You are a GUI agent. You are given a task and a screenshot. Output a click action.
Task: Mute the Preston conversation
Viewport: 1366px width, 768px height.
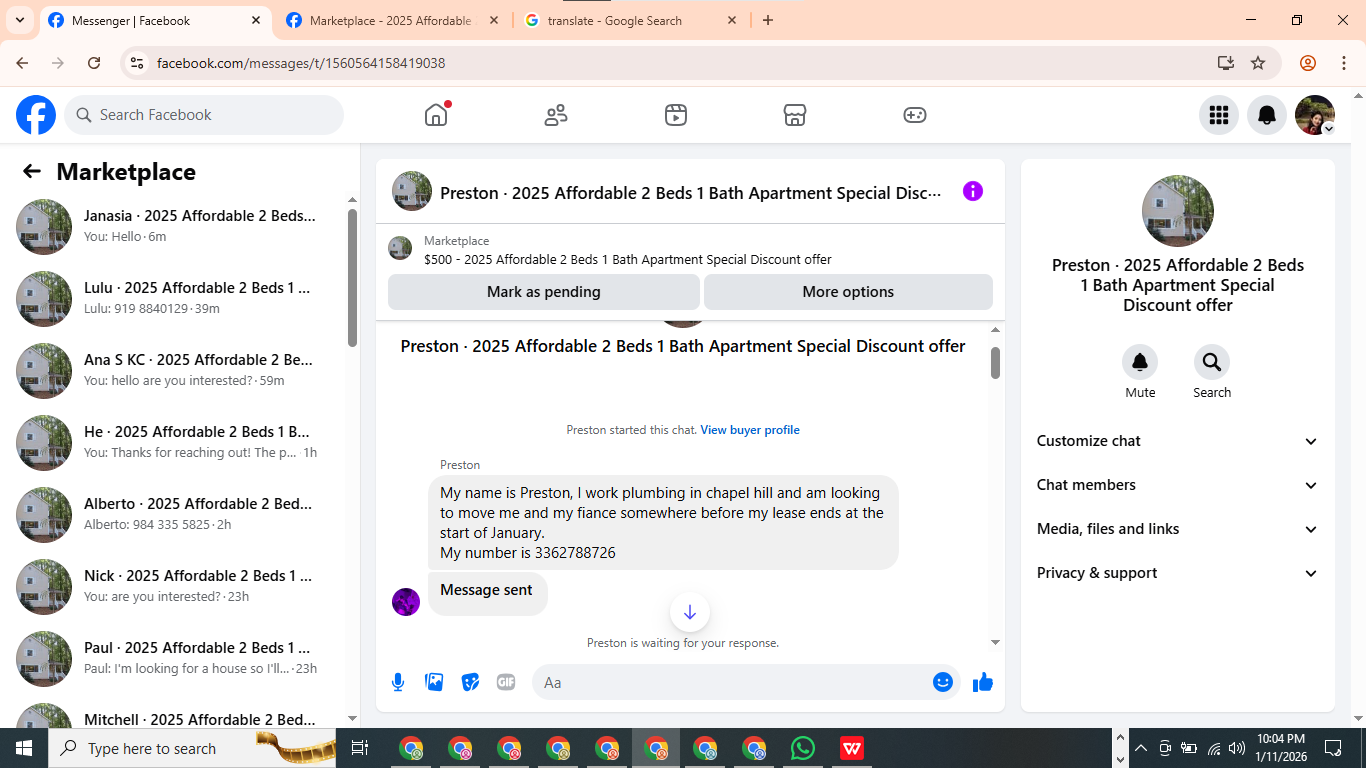1140,362
